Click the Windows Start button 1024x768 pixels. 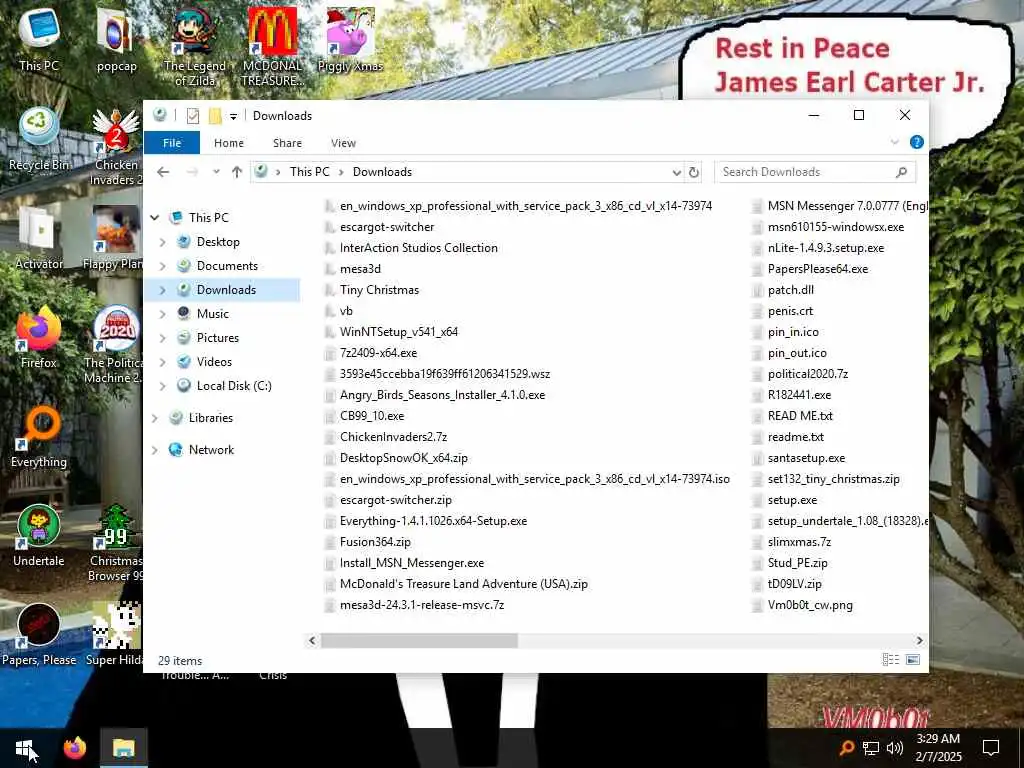click(x=25, y=748)
